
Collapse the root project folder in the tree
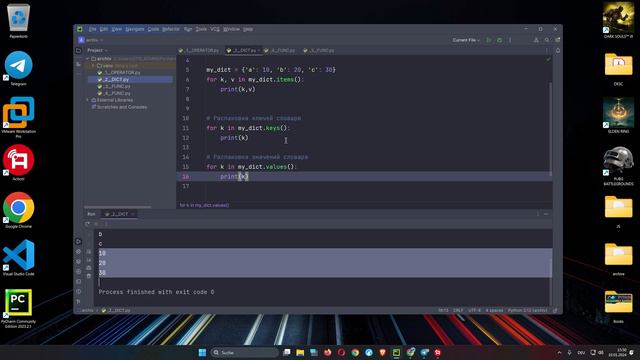click(87, 59)
